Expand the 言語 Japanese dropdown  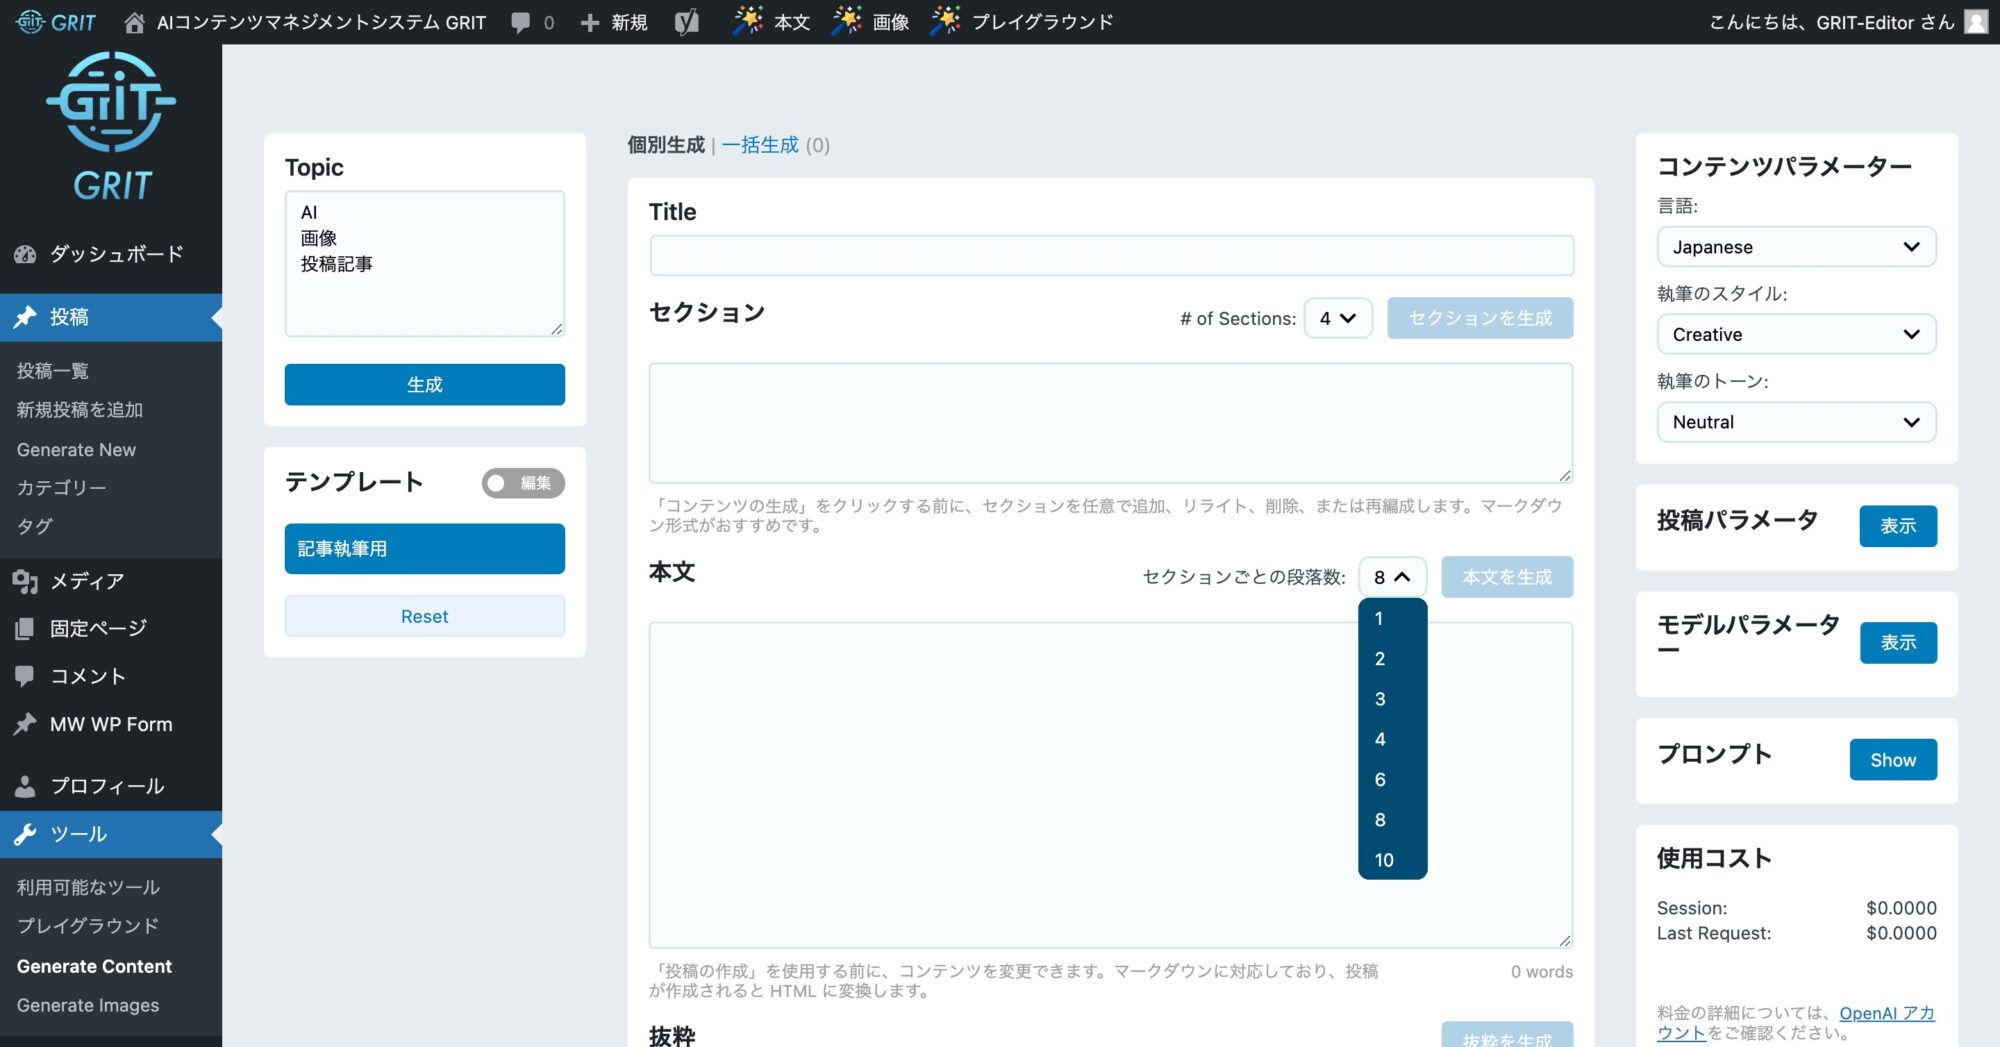(x=1796, y=247)
